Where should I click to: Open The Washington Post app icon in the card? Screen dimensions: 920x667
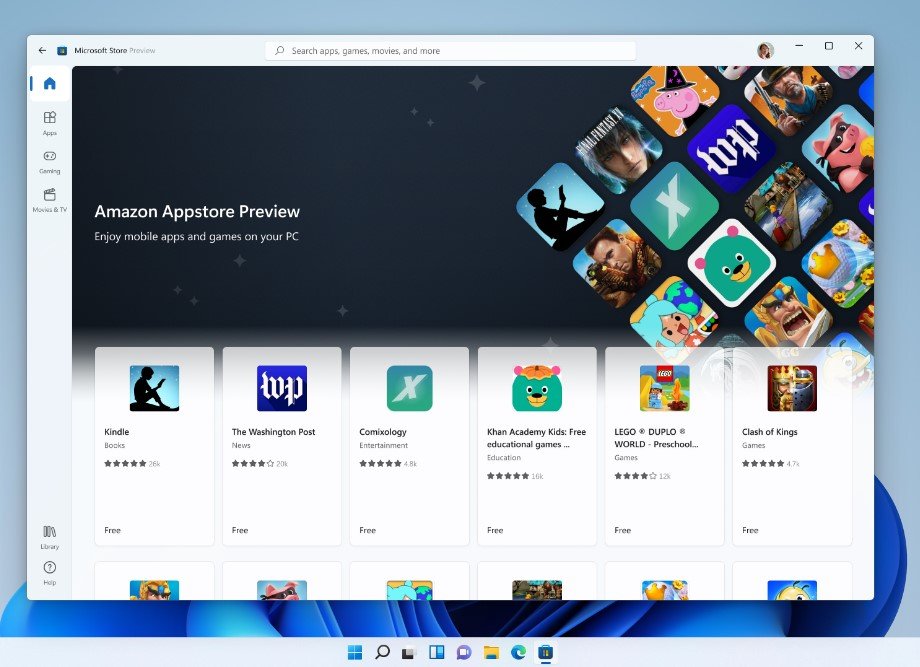click(x=282, y=388)
